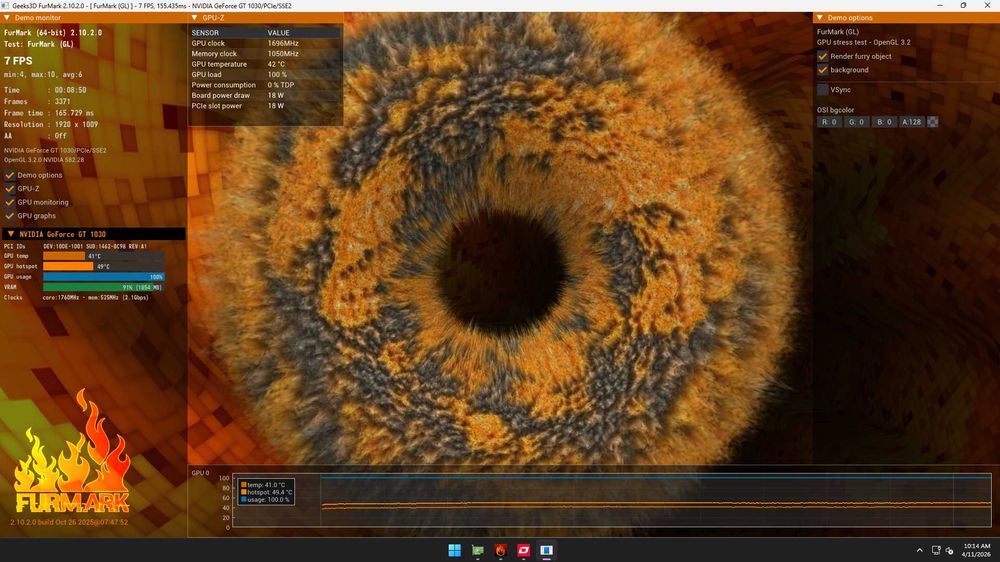Click the GPU temp 41°C bar

(103, 256)
